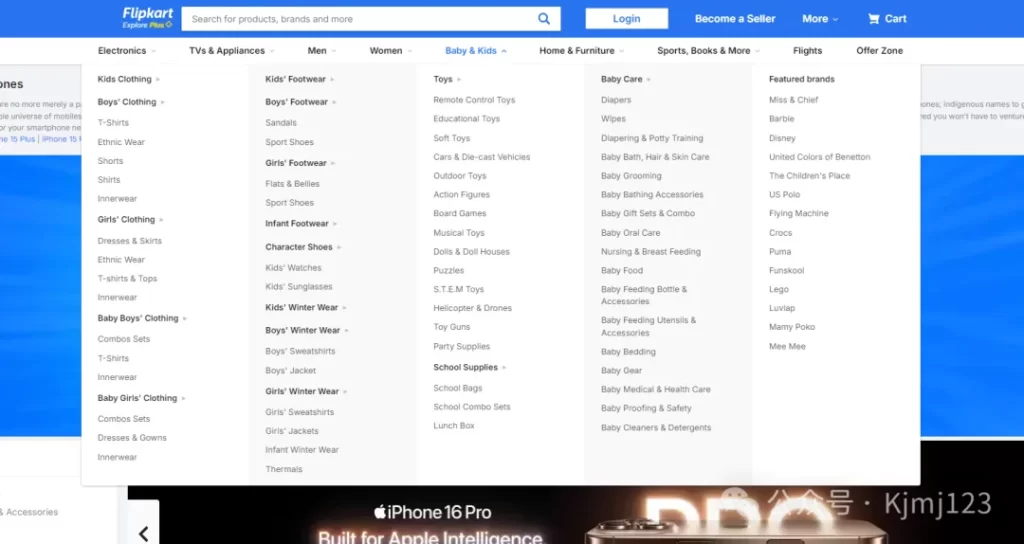Expand the Women menu
This screenshot has width=1024, height=544.
pos(391,50)
